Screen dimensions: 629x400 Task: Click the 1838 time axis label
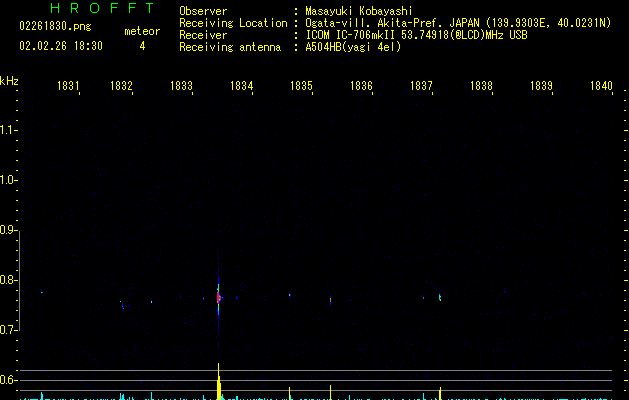pyautogui.click(x=481, y=86)
